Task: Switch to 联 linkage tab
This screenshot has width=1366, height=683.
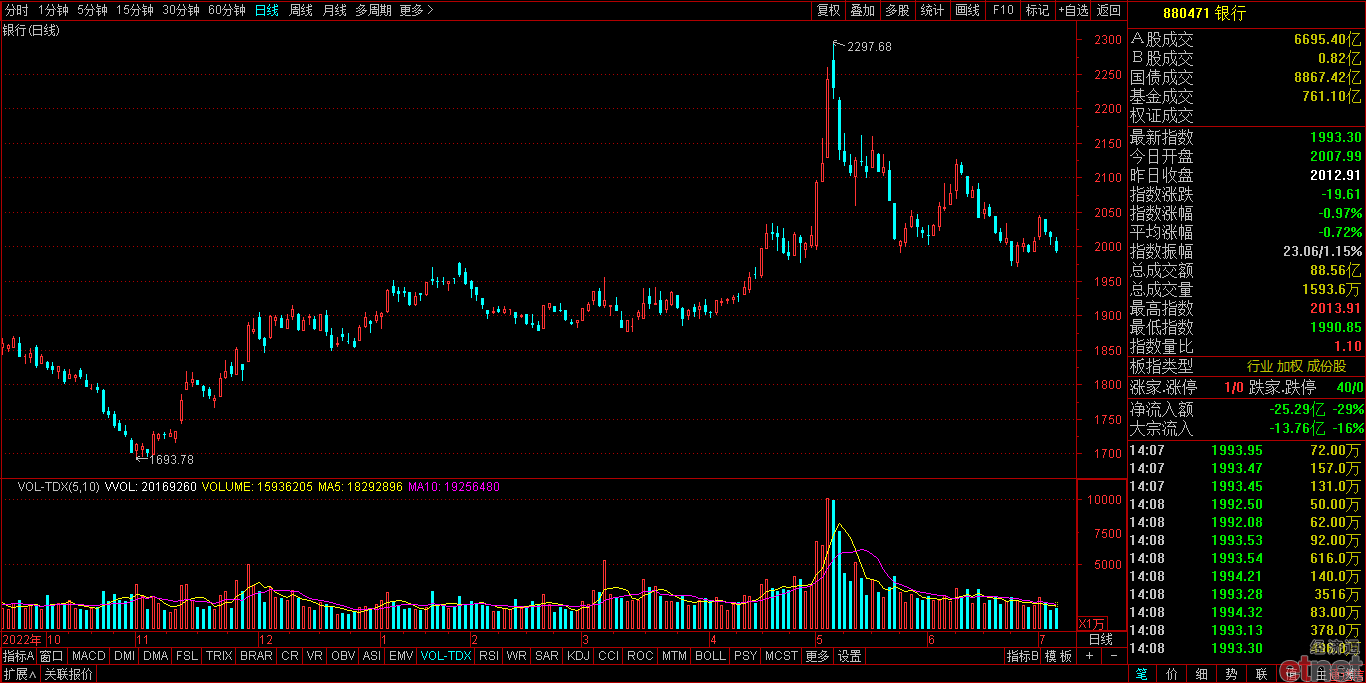Action: [1262, 673]
